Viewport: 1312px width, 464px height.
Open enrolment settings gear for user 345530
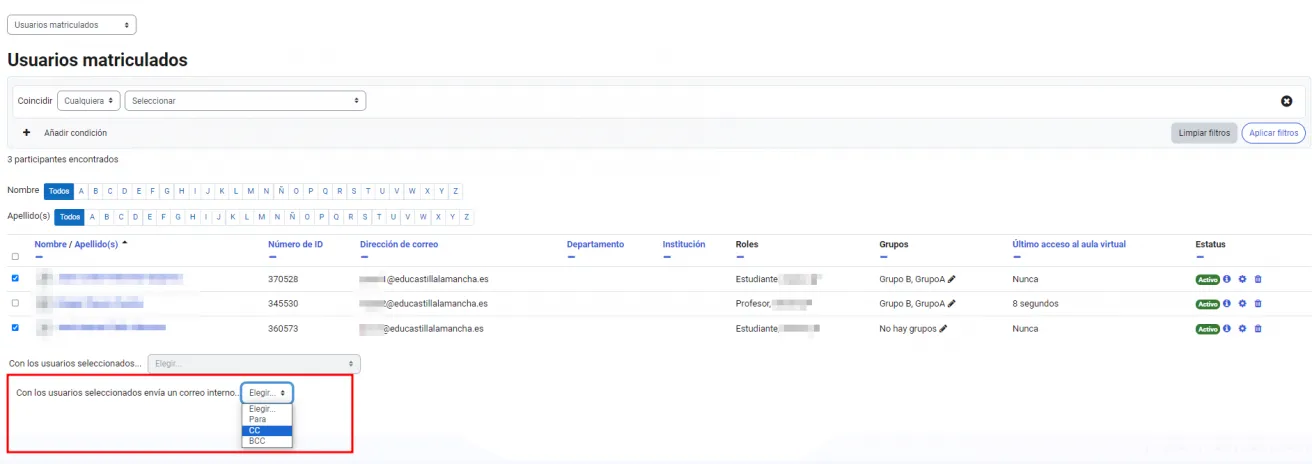tap(1243, 304)
